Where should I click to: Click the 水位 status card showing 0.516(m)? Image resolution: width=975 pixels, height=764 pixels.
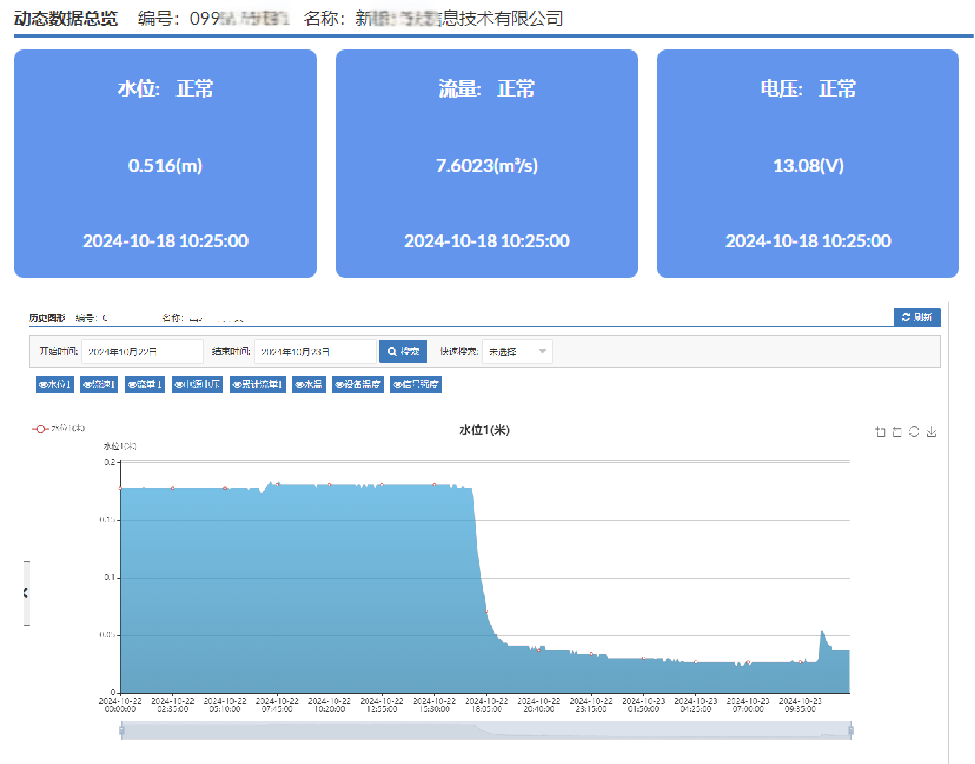(165, 163)
